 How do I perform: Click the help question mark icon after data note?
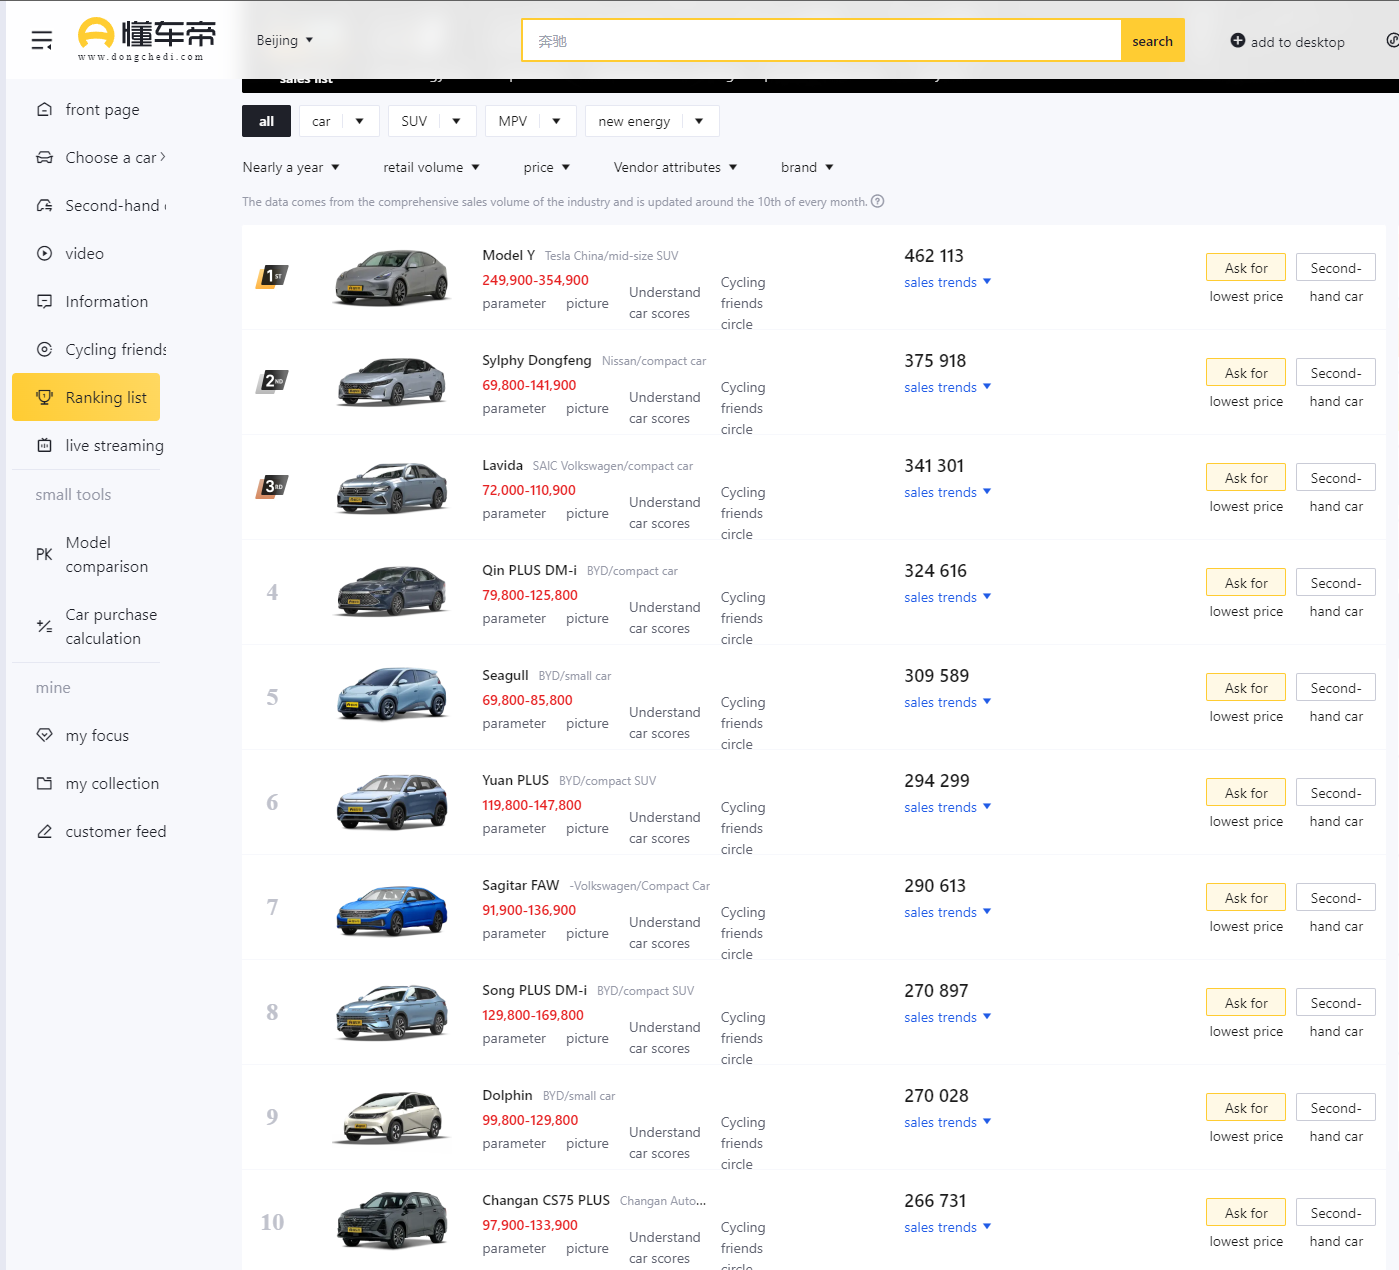[x=877, y=201]
